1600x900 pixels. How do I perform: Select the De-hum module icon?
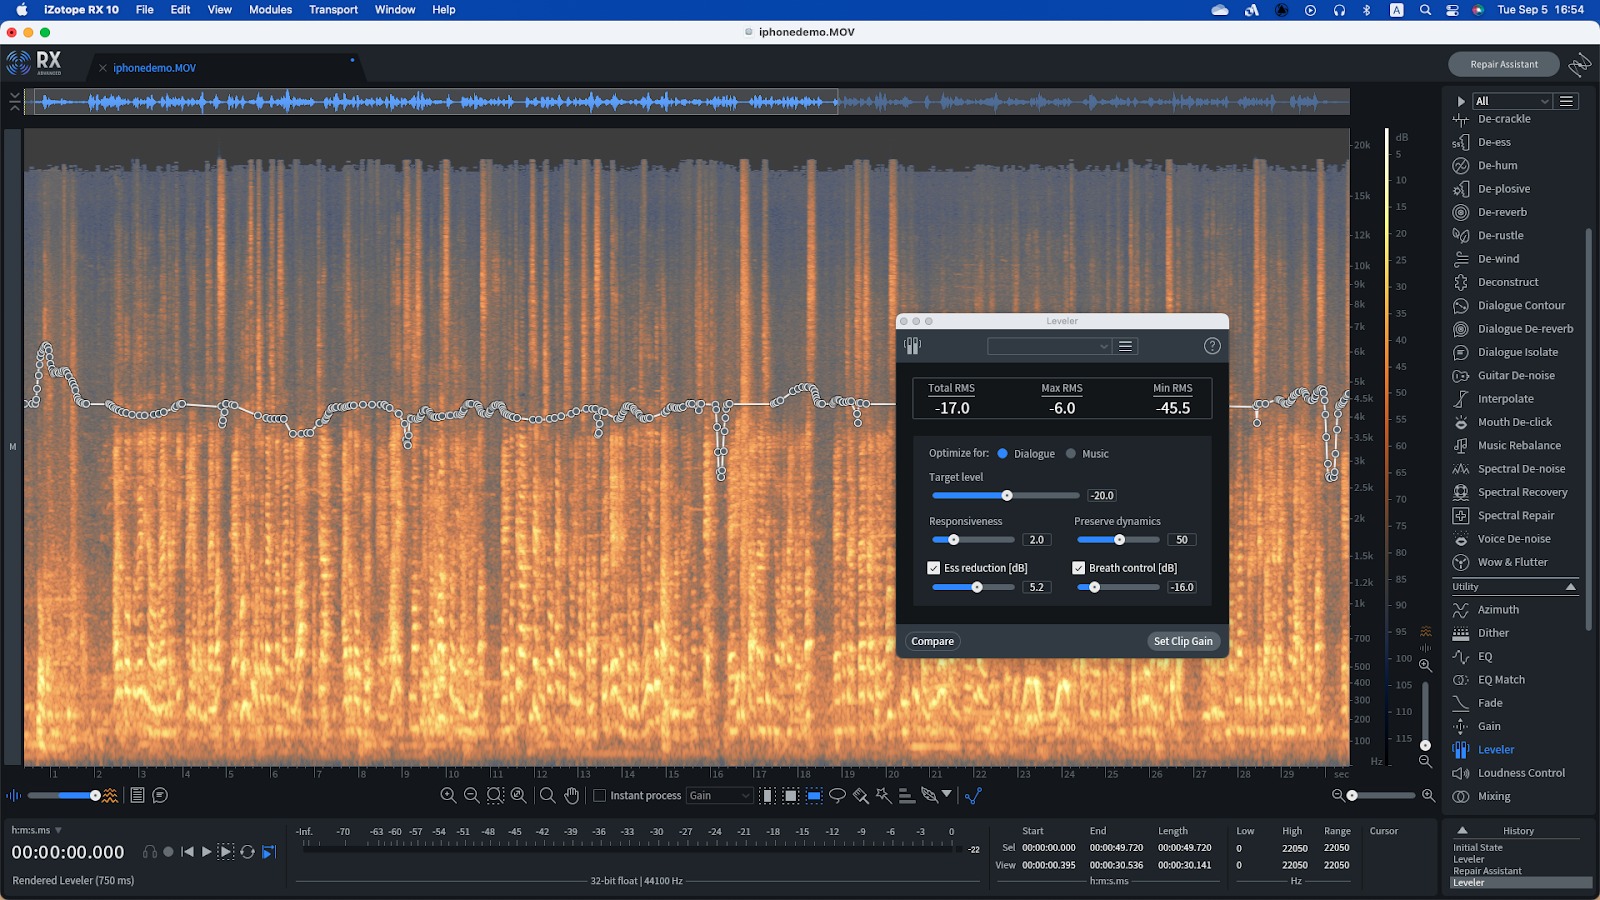[x=1461, y=166]
